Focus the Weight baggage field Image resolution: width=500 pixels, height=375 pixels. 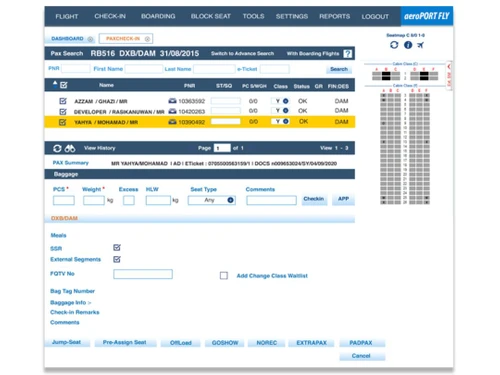[94, 200]
